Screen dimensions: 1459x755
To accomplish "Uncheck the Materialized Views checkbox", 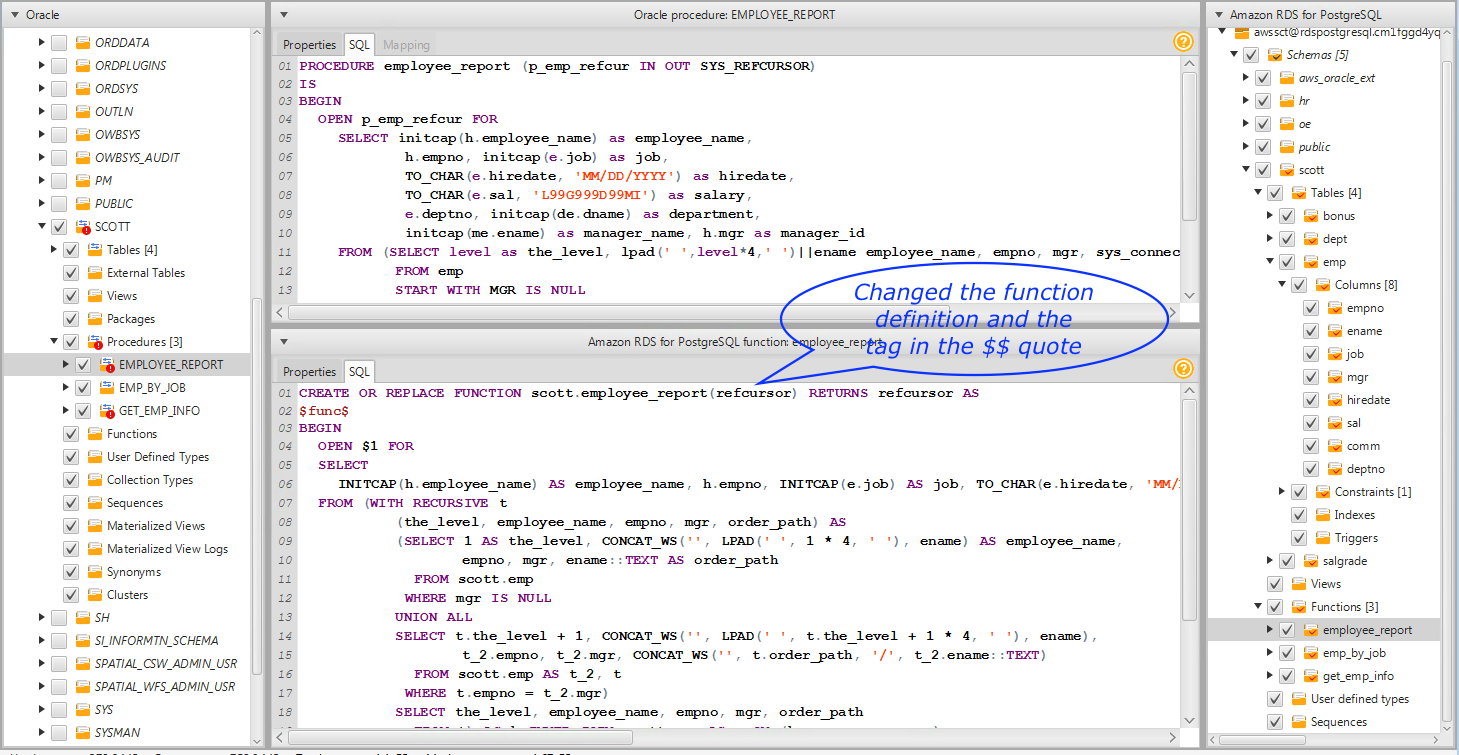I will pyautogui.click(x=71, y=526).
